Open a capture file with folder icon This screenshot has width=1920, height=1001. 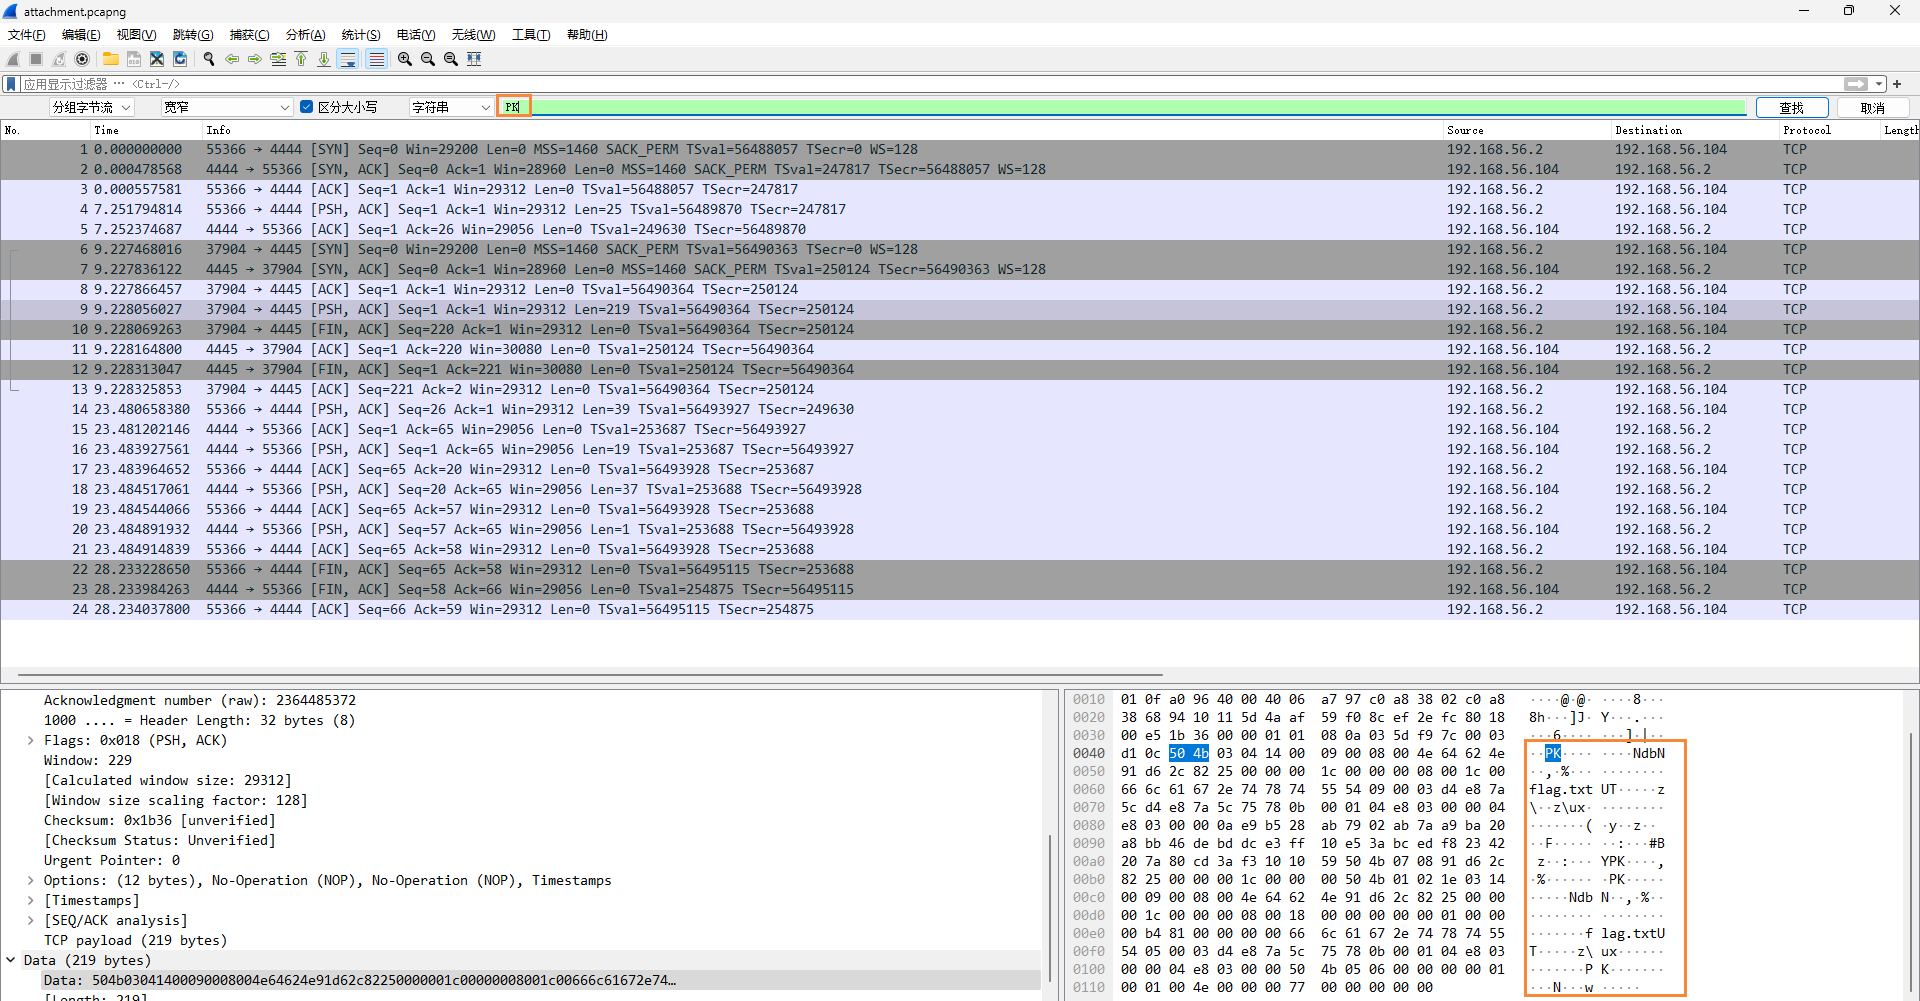[110, 59]
